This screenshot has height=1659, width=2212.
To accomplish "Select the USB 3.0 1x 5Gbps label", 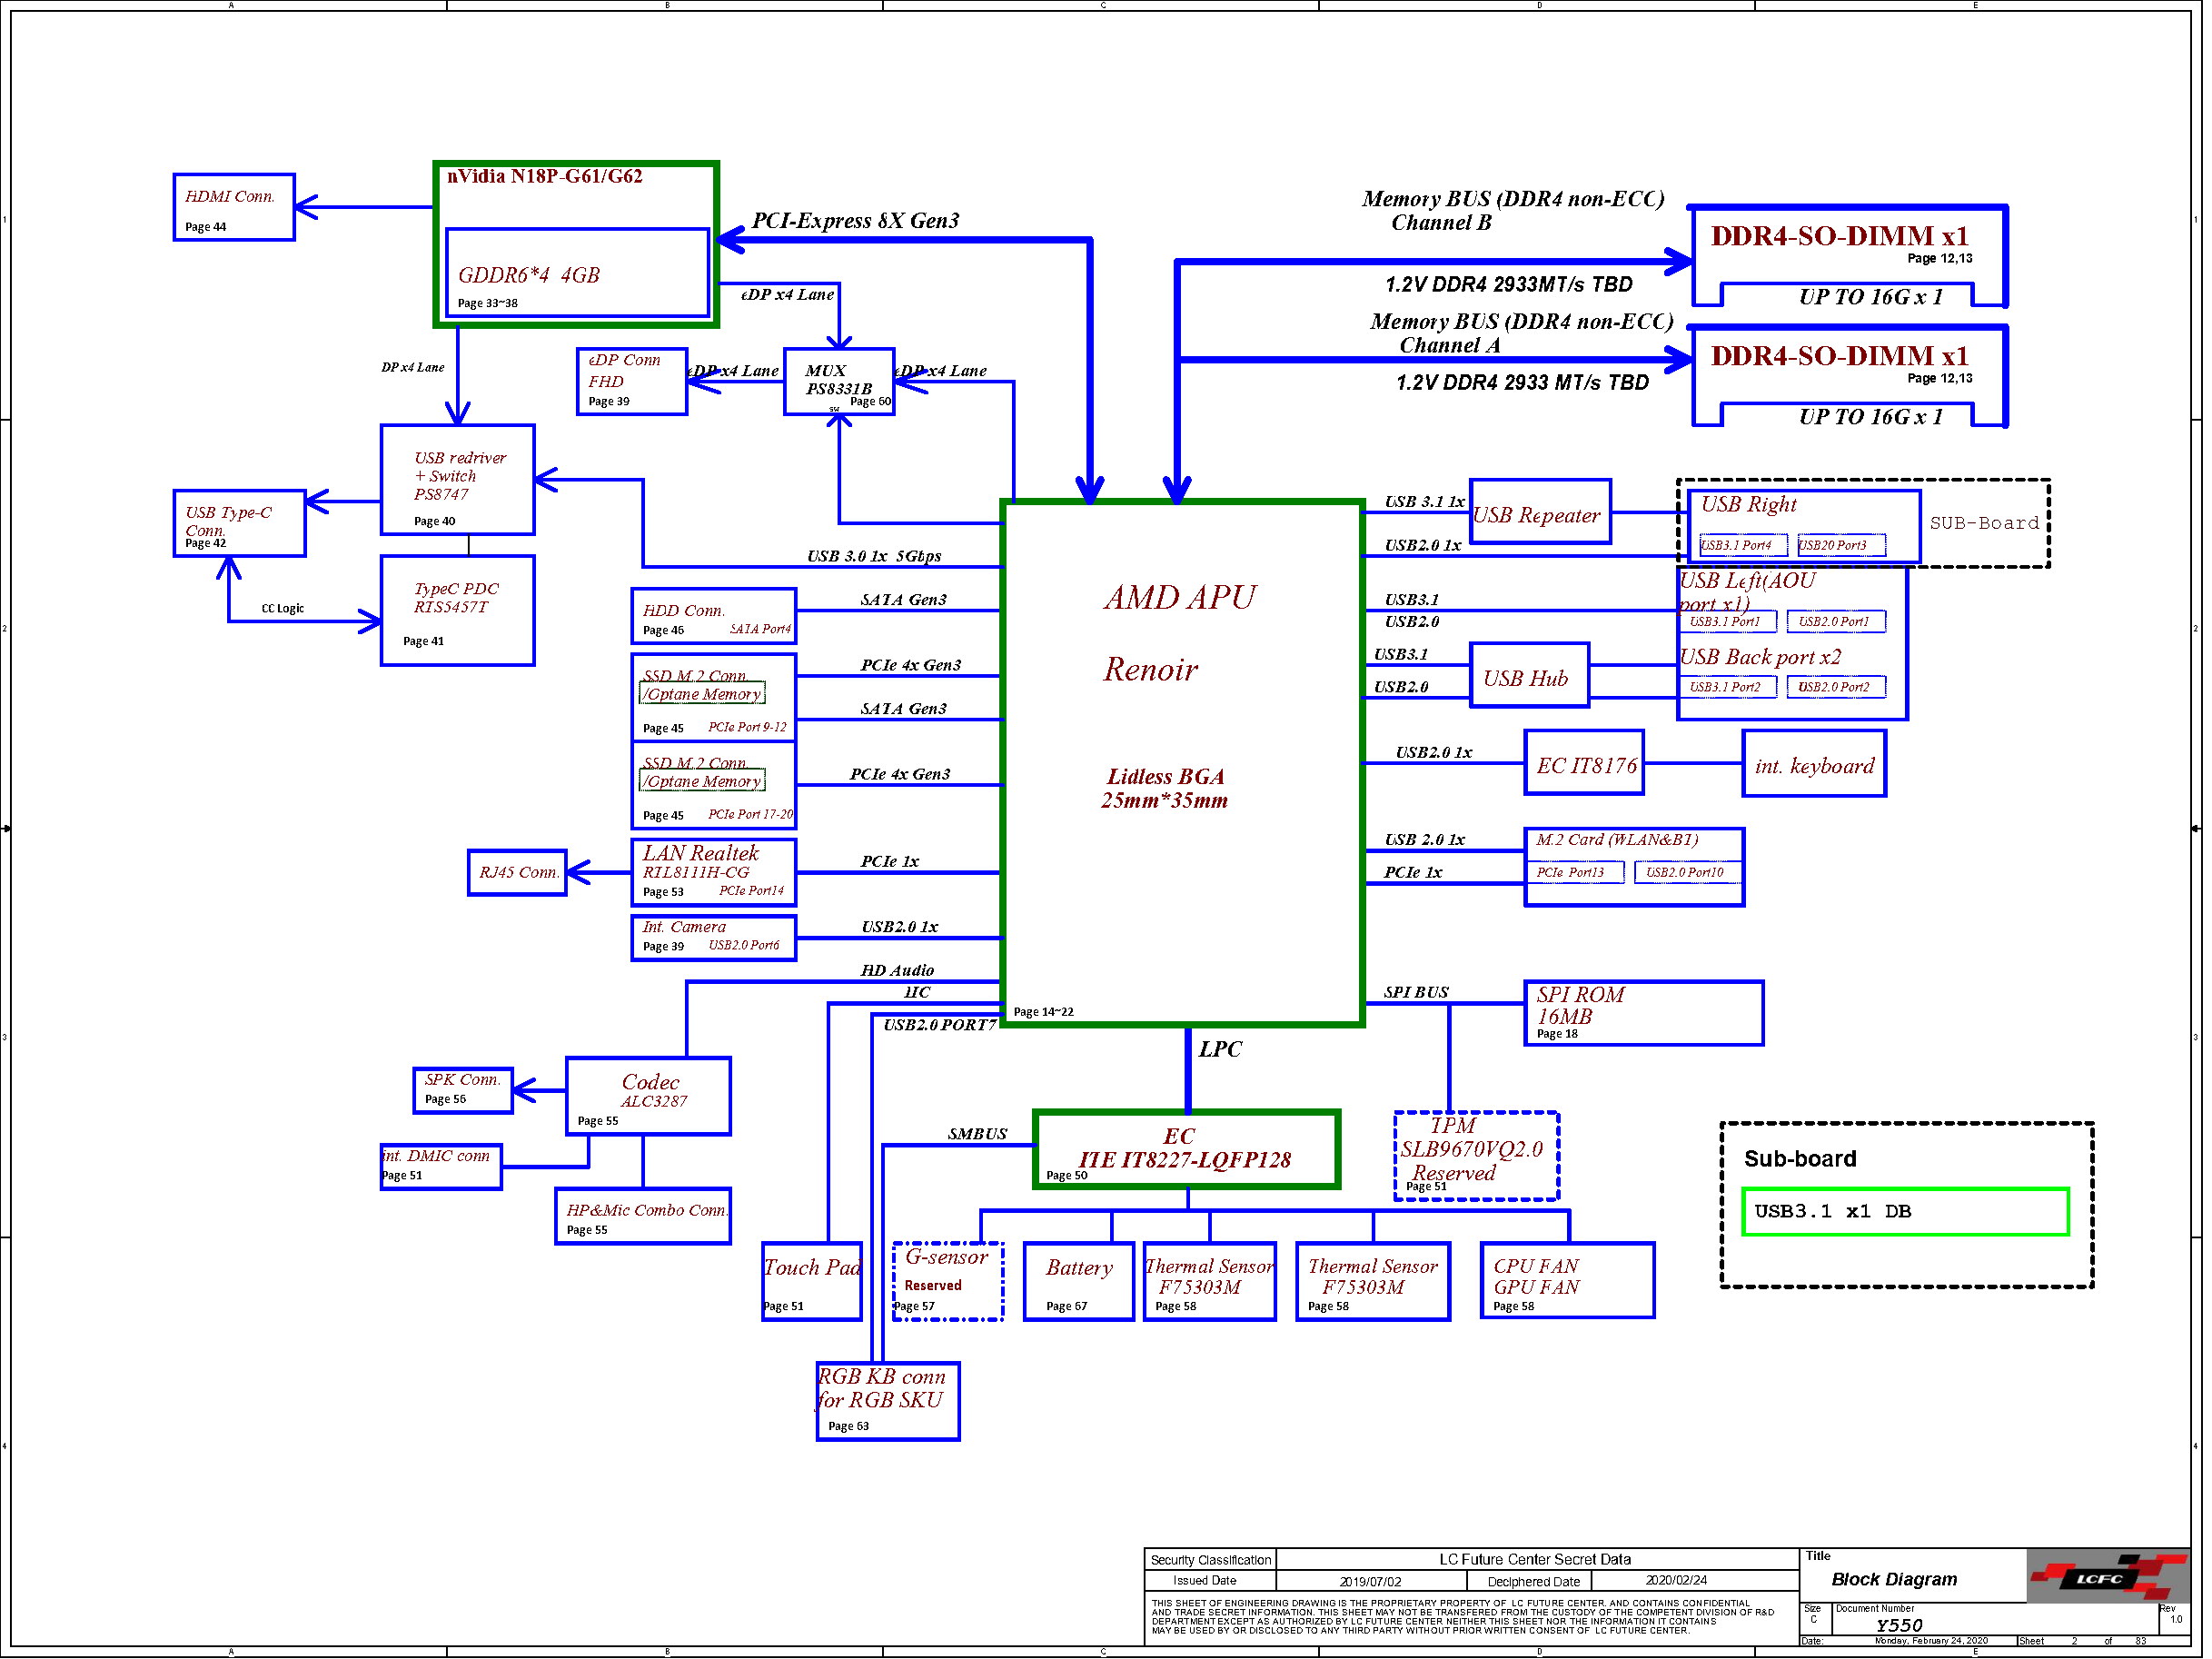I will (874, 557).
